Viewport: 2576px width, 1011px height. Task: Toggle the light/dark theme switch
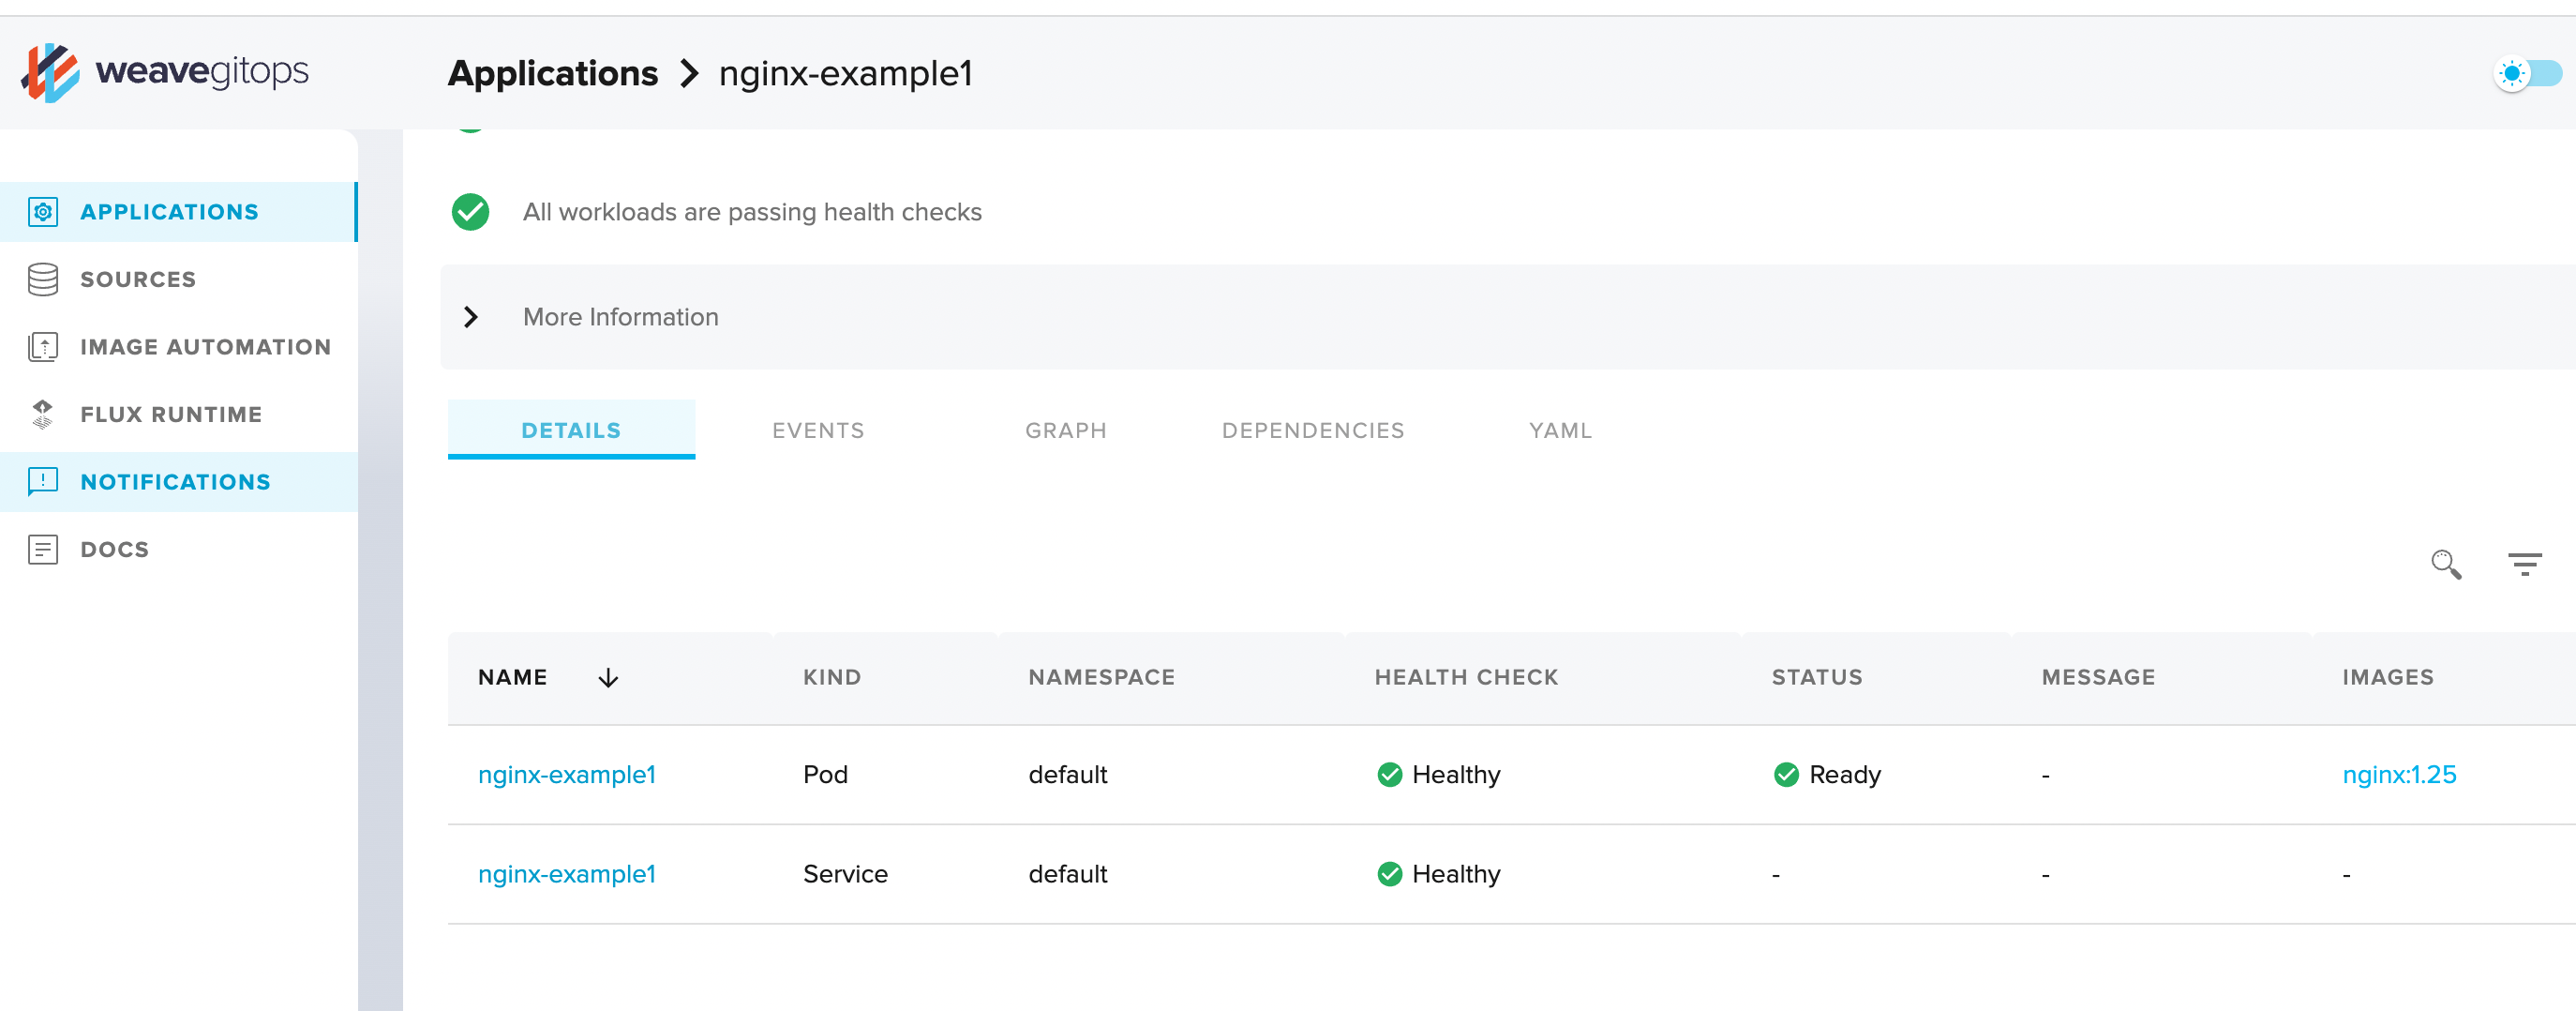2526,74
